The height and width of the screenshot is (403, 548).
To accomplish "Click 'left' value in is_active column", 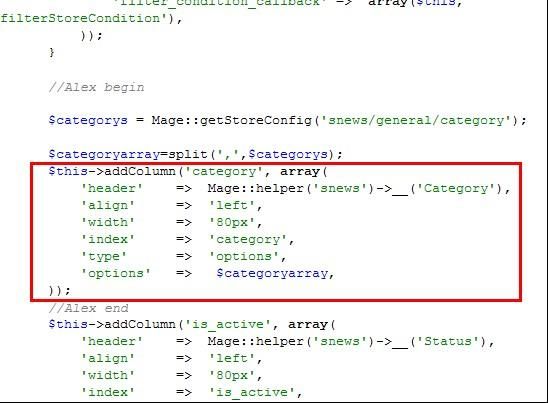I will click(x=232, y=358).
